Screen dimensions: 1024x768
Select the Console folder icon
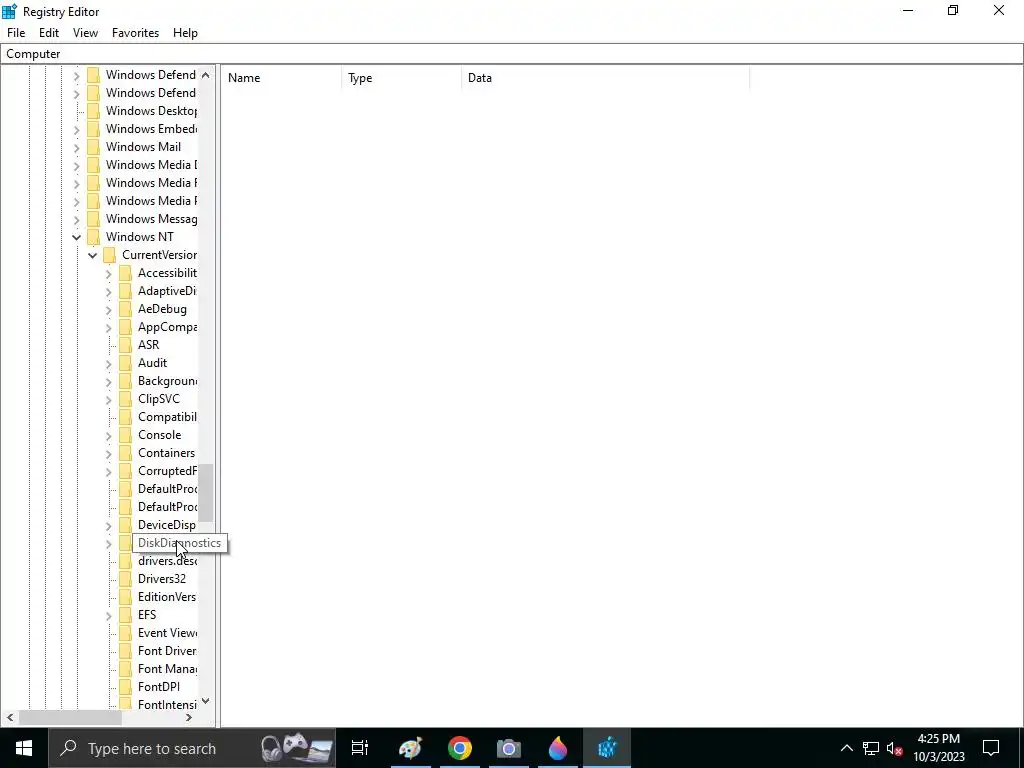pos(125,434)
